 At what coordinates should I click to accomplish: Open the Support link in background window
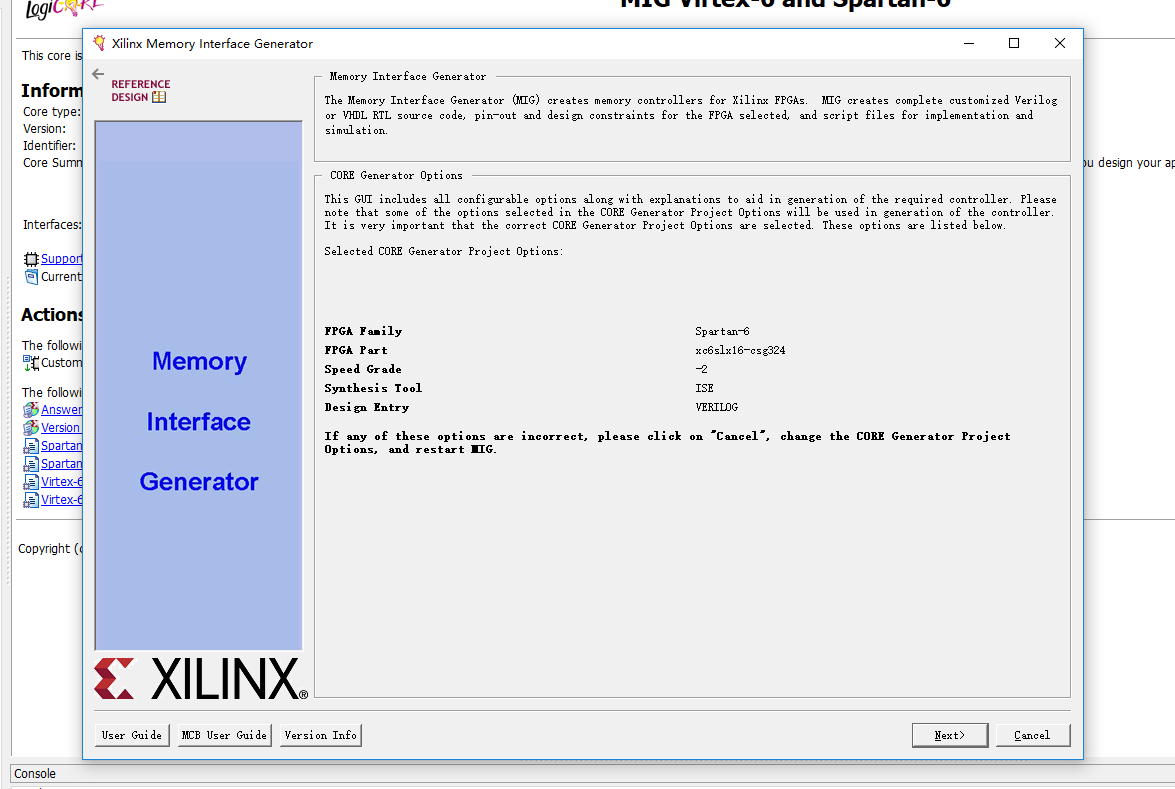click(x=61, y=259)
